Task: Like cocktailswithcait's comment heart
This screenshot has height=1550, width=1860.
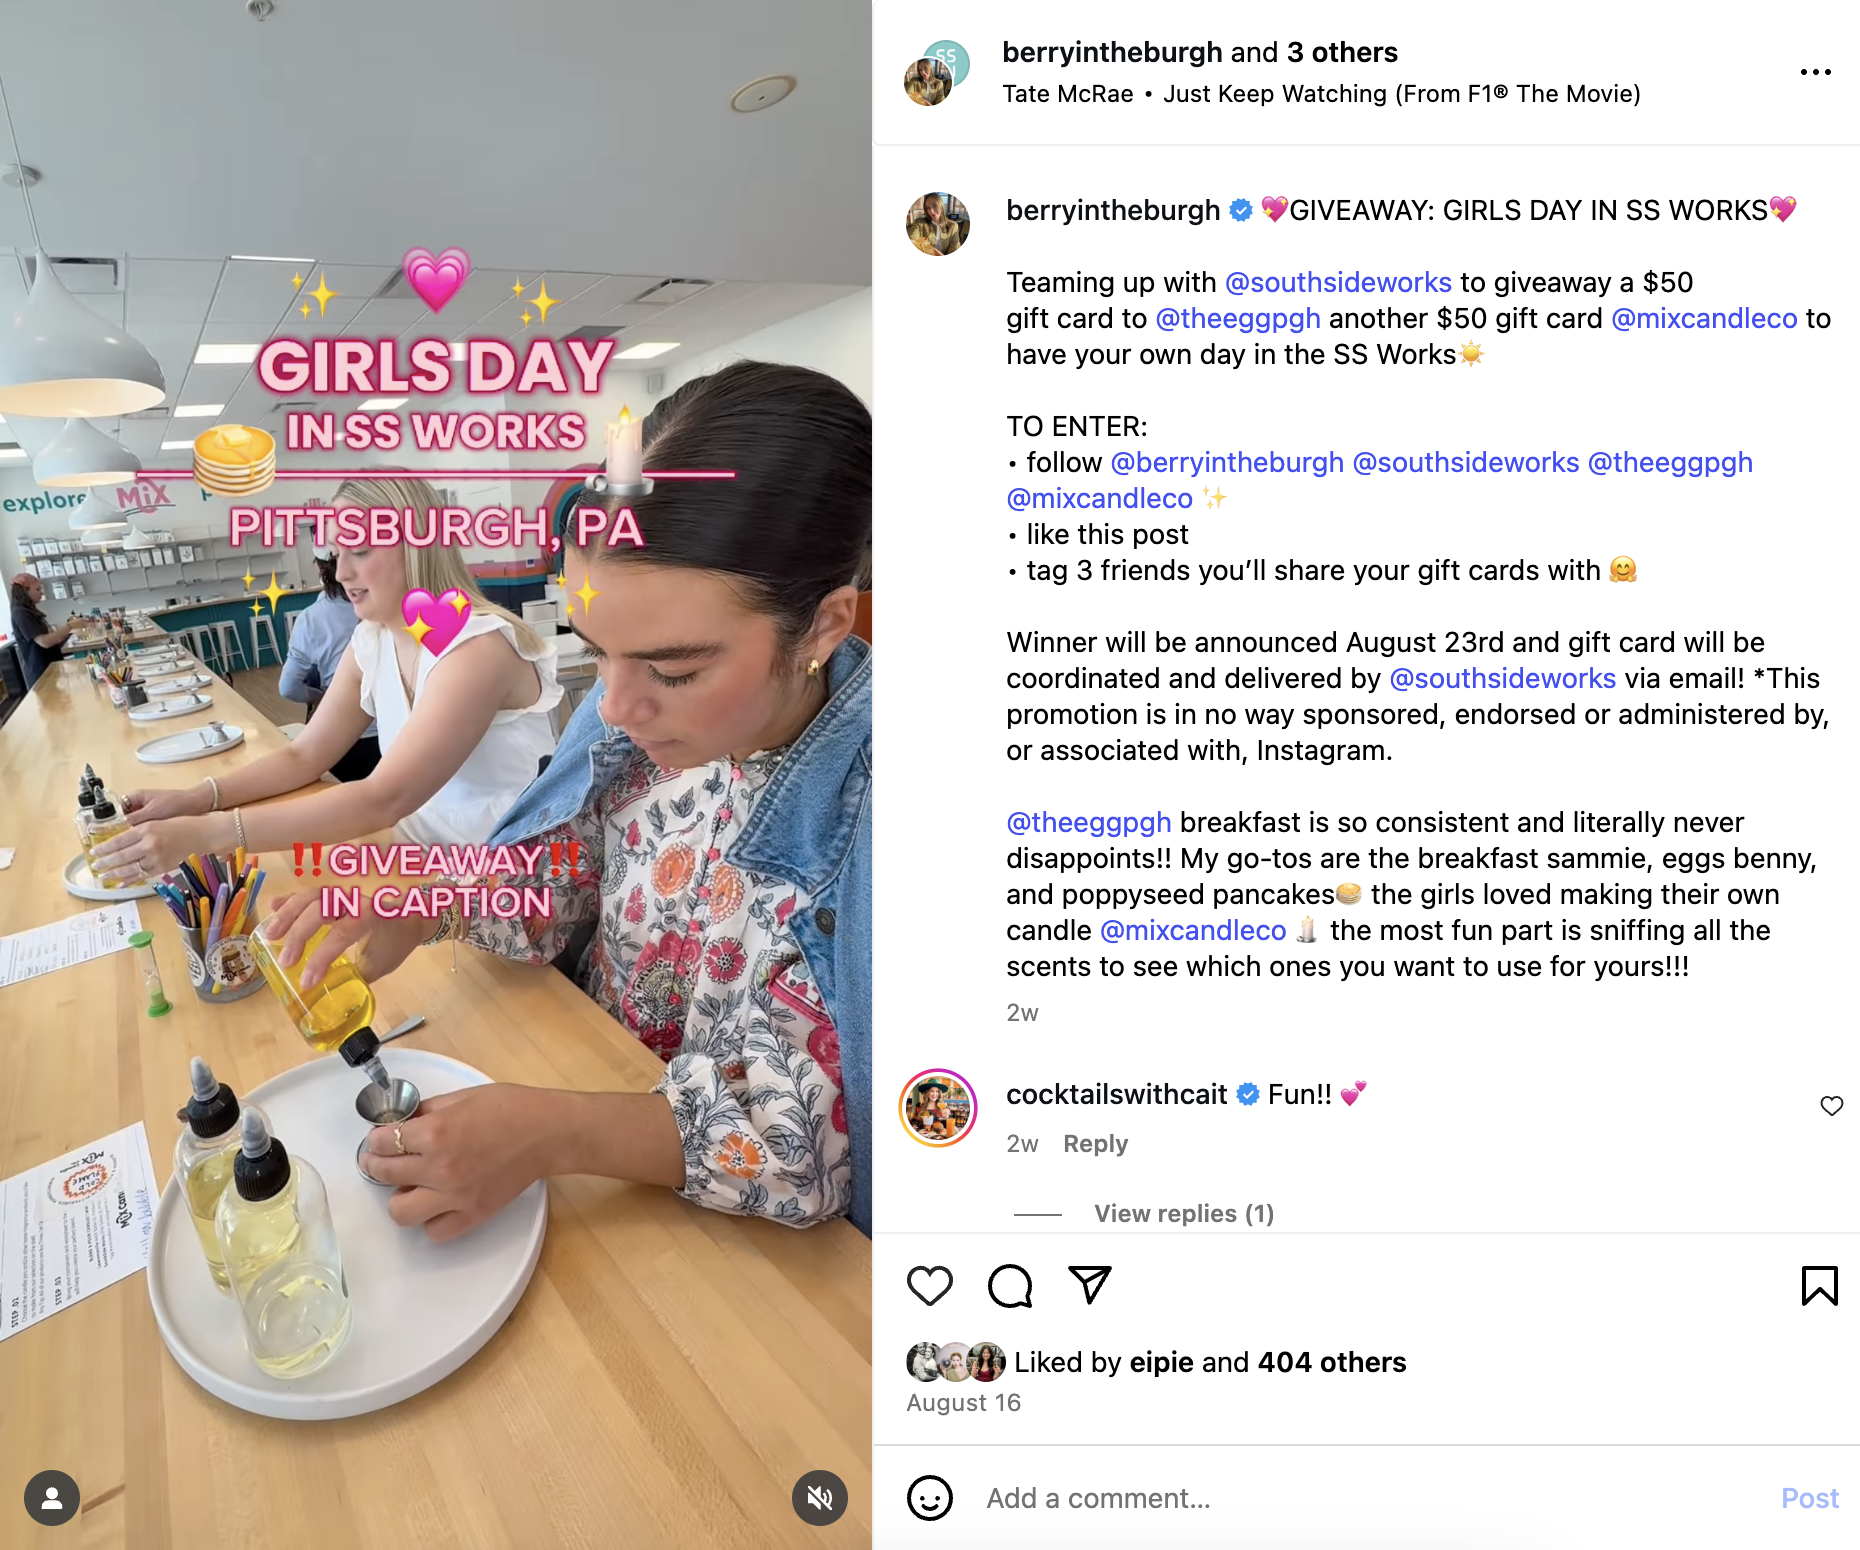Action: [1831, 1106]
